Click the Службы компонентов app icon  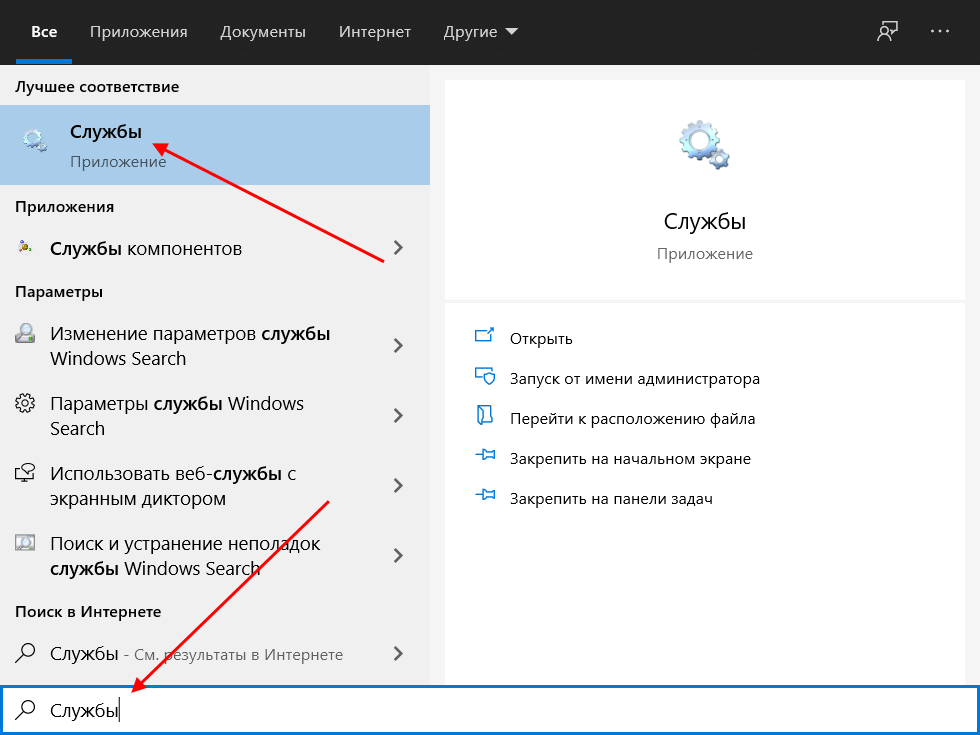pos(25,248)
